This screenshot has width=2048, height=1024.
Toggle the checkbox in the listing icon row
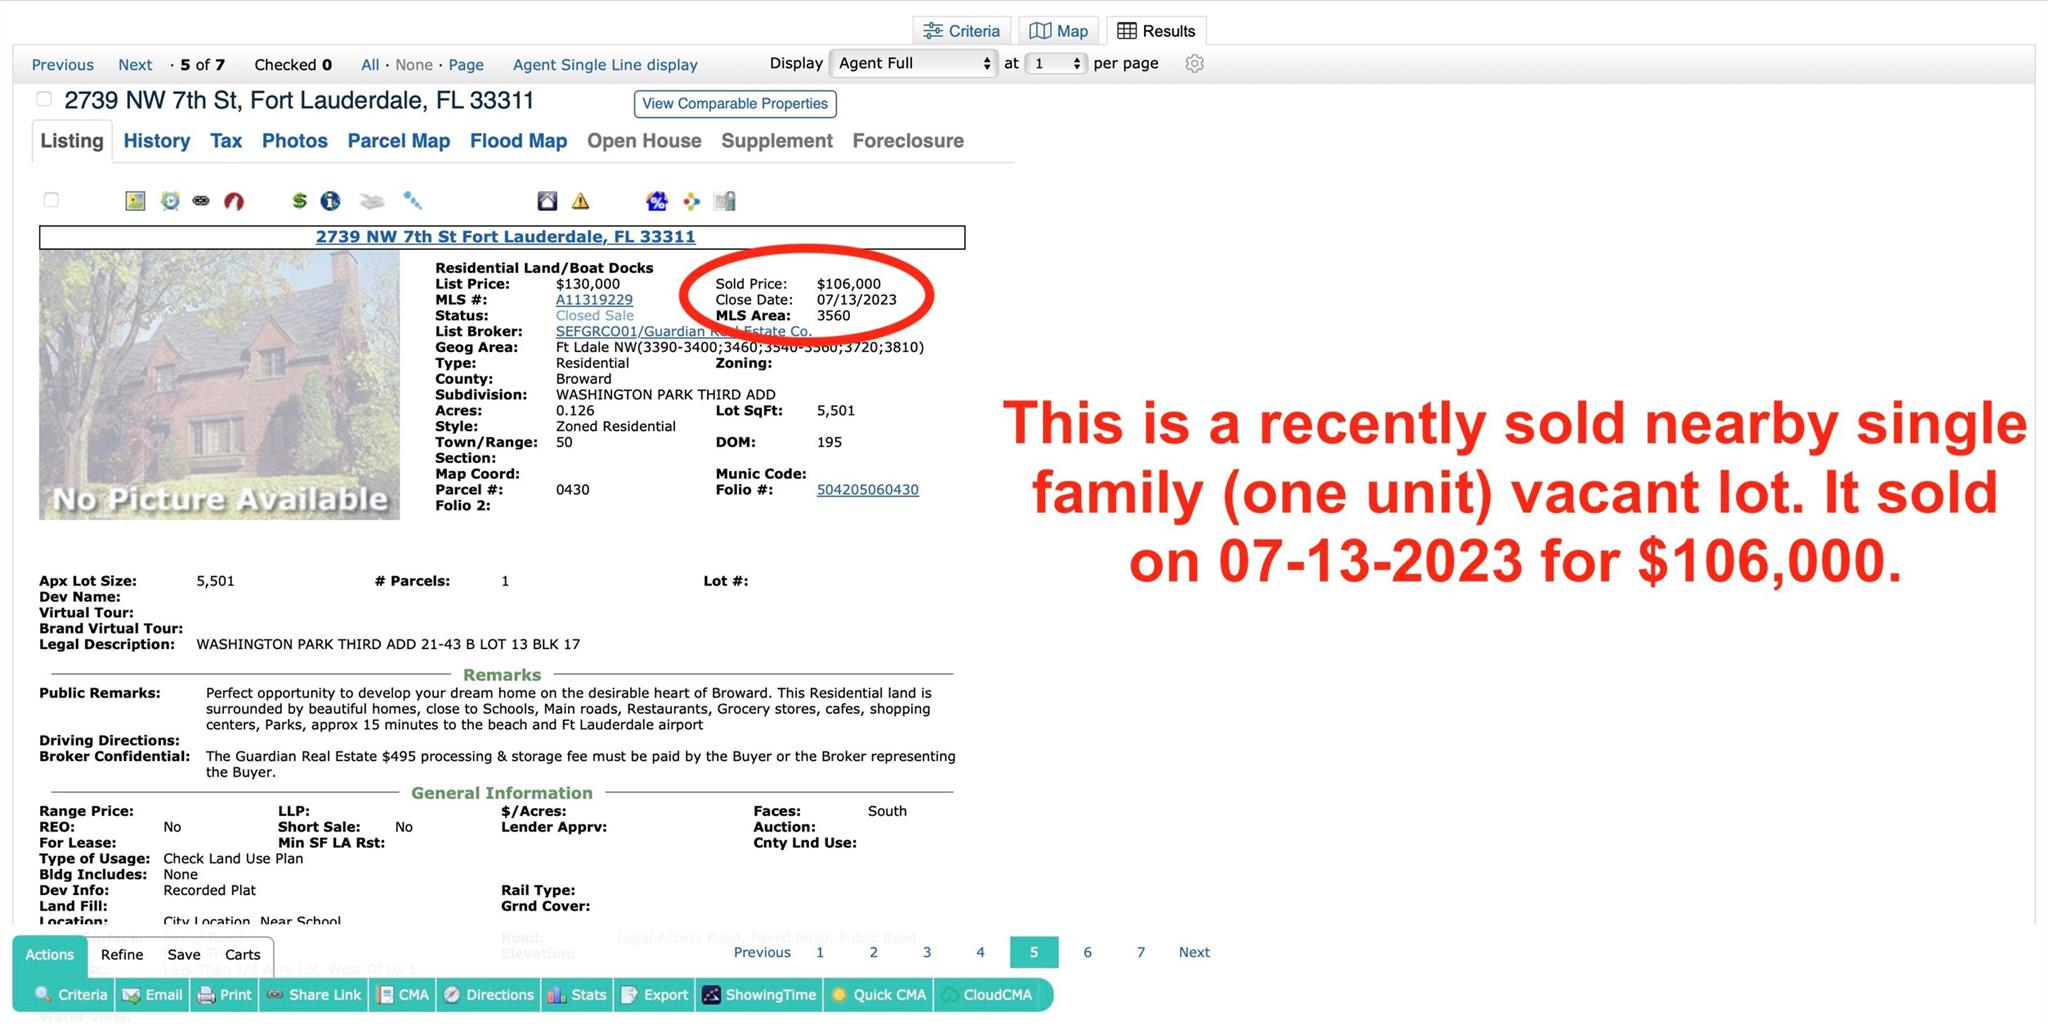51,200
